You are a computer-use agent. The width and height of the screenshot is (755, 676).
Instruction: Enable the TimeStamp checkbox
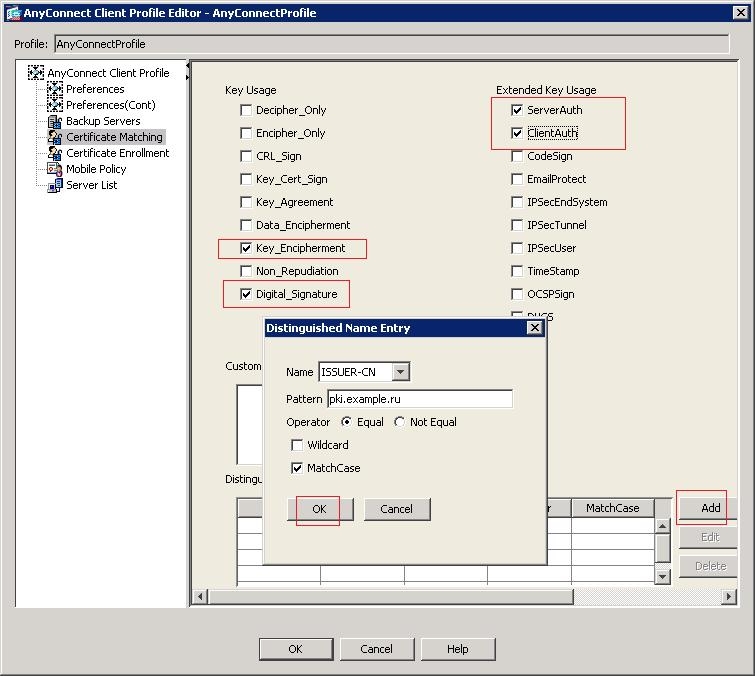pyautogui.click(x=517, y=271)
